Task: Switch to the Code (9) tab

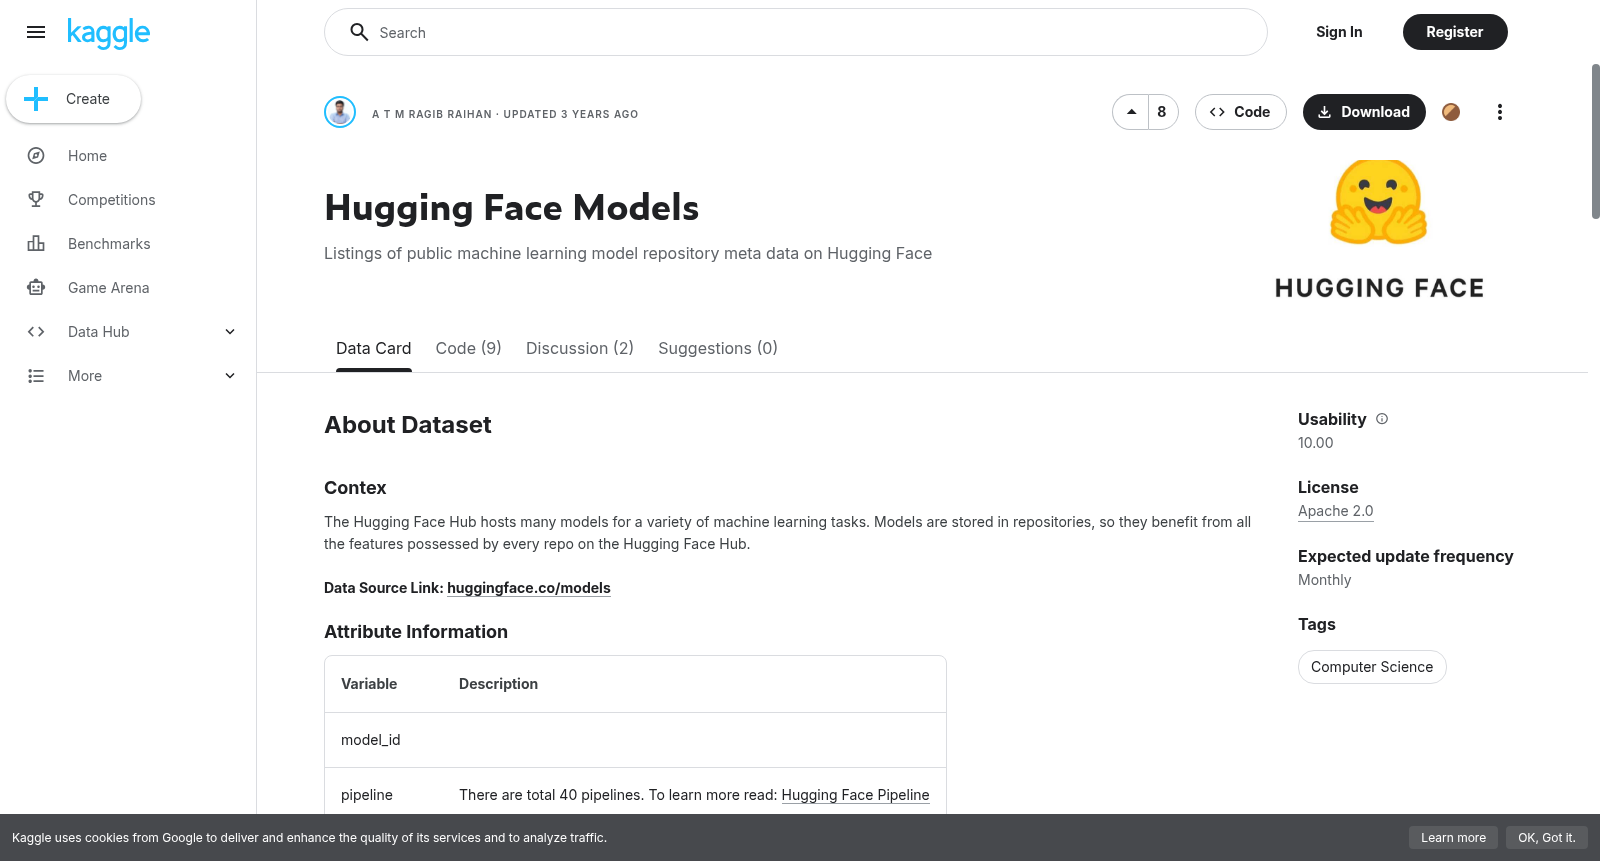Action: pyautogui.click(x=468, y=348)
